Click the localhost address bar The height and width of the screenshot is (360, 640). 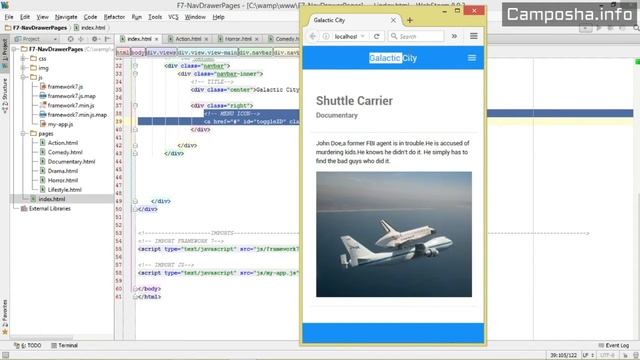click(x=346, y=36)
